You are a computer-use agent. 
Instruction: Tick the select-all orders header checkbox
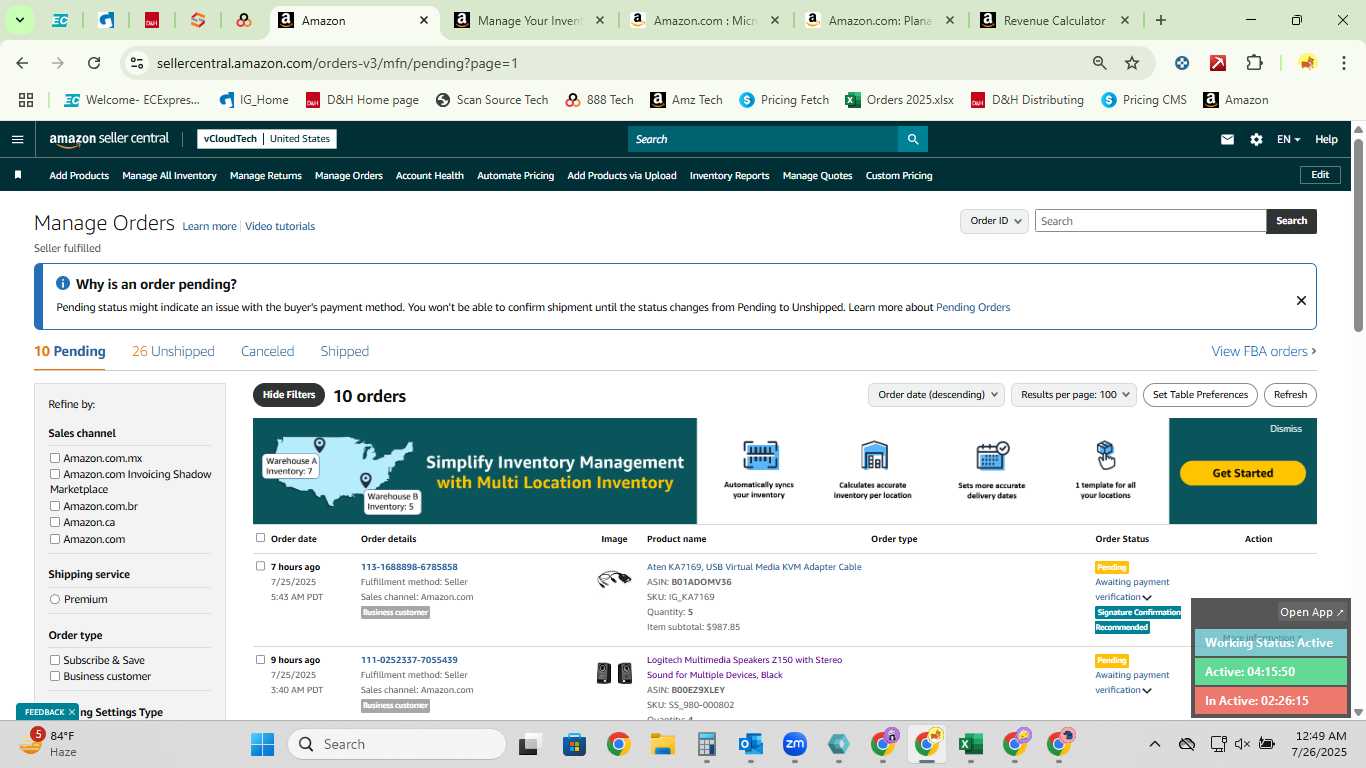pos(261,538)
